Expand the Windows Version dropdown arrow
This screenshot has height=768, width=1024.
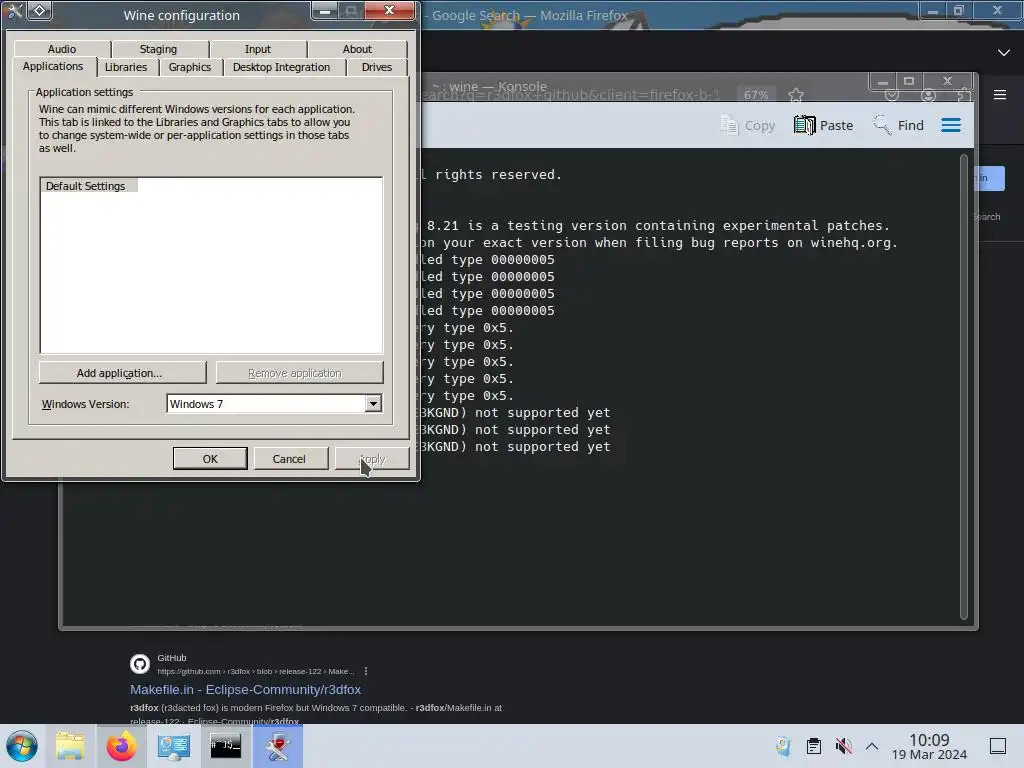coord(373,404)
